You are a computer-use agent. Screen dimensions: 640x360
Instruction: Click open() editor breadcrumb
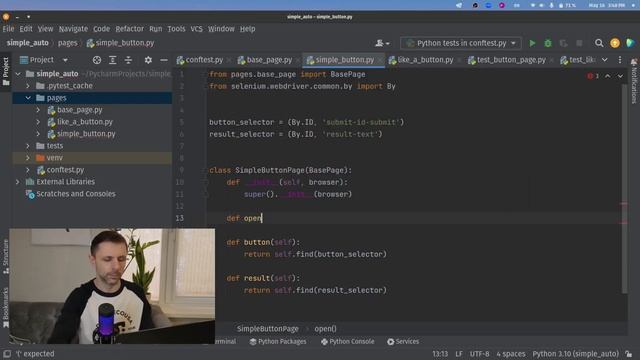tap(325, 329)
